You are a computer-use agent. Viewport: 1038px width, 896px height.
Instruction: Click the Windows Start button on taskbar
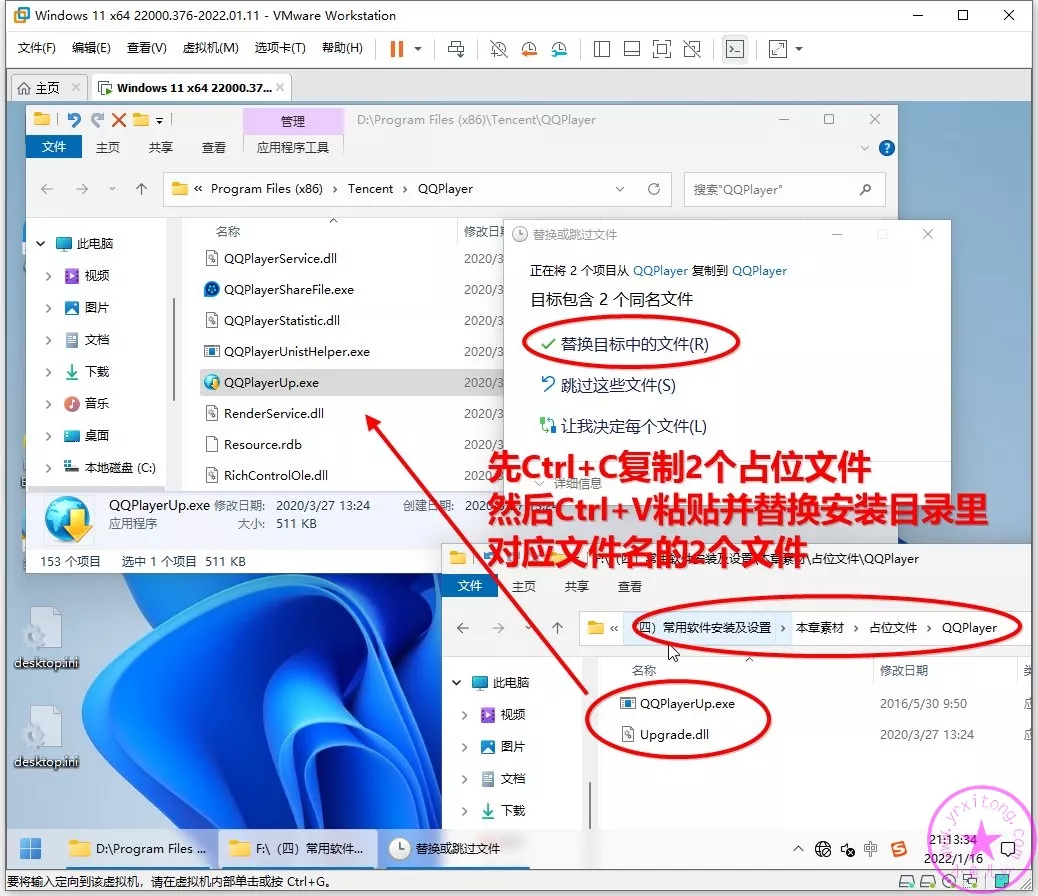pyautogui.click(x=31, y=849)
